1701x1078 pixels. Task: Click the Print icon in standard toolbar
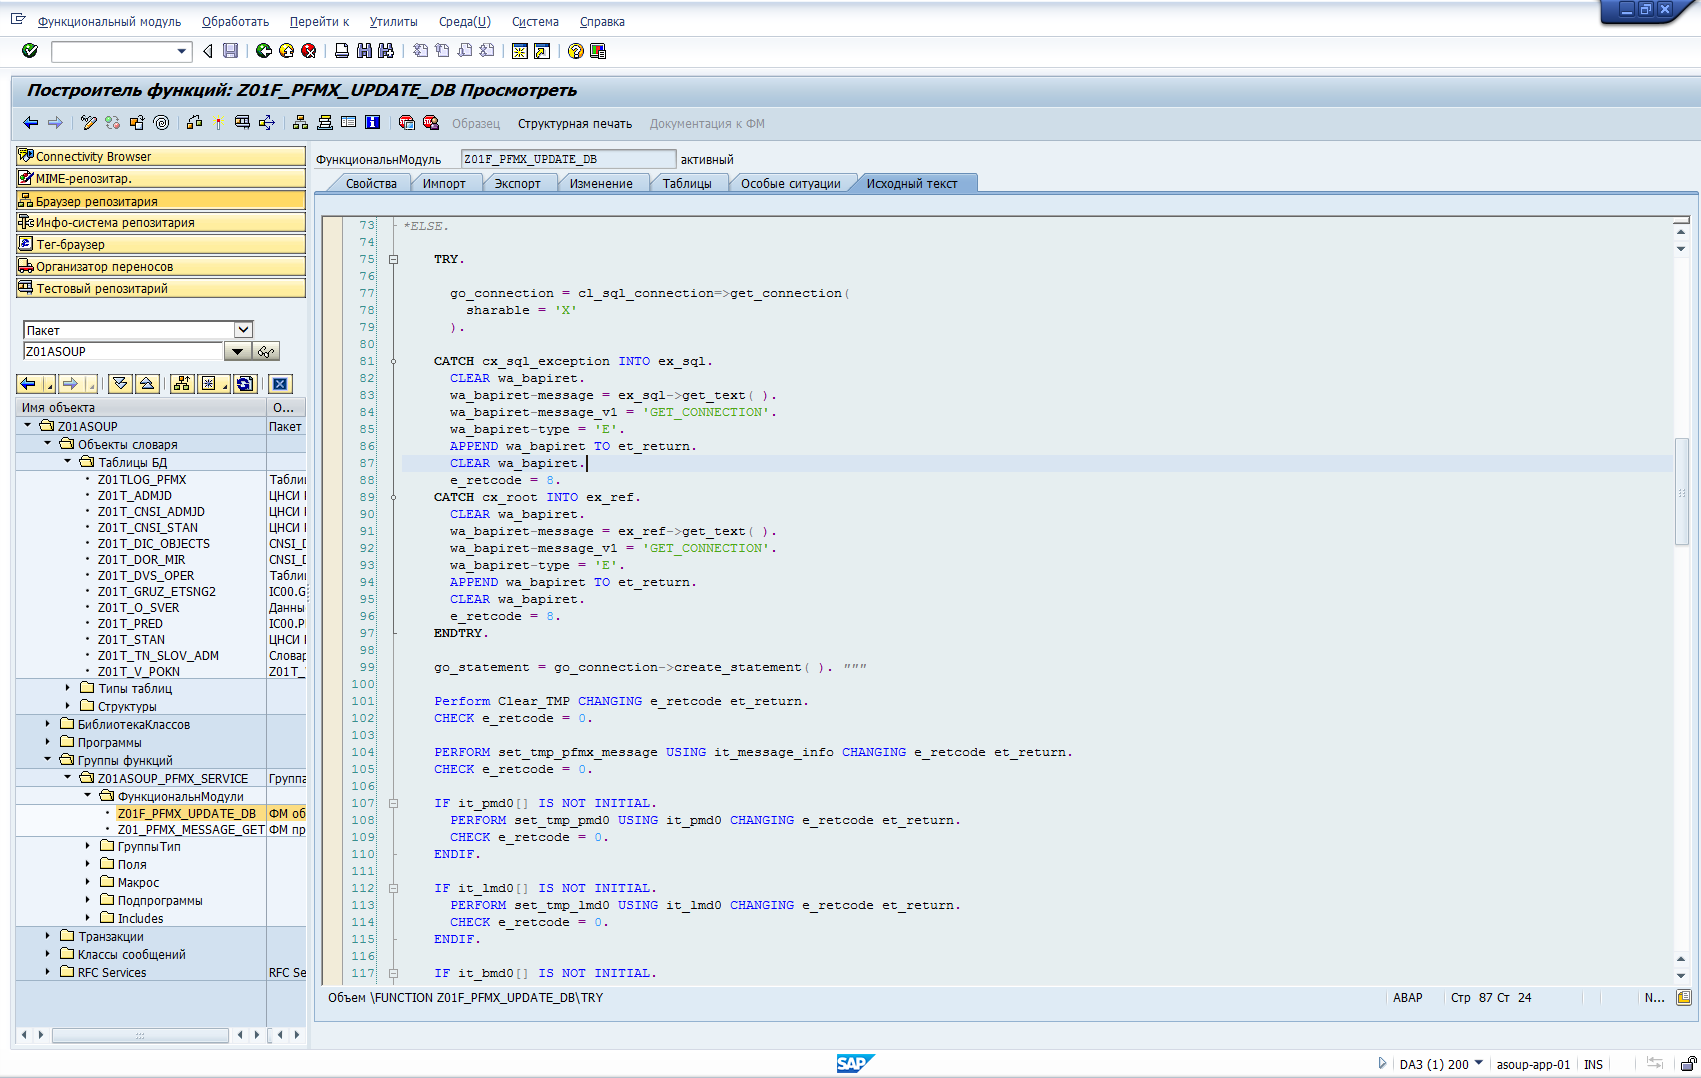pyautogui.click(x=342, y=51)
